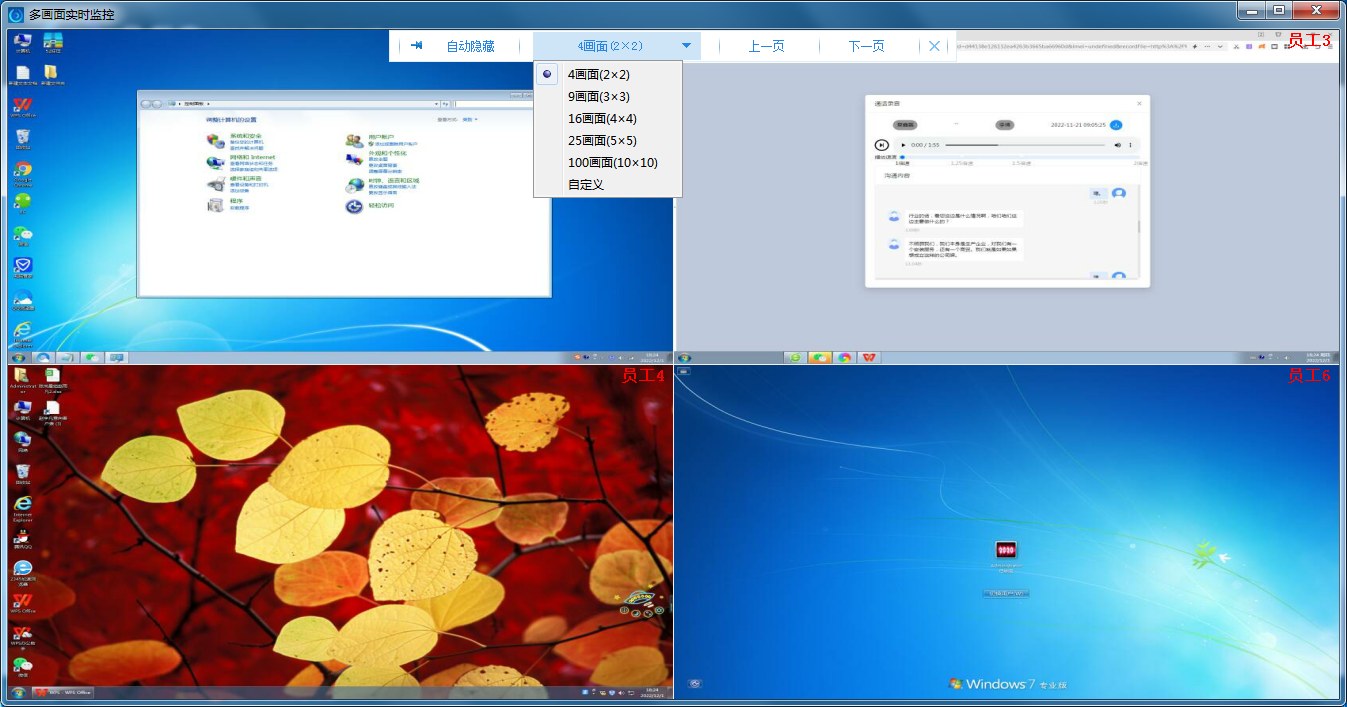Go to 下一页 next page
The width and height of the screenshot is (1347, 707).
[866, 46]
